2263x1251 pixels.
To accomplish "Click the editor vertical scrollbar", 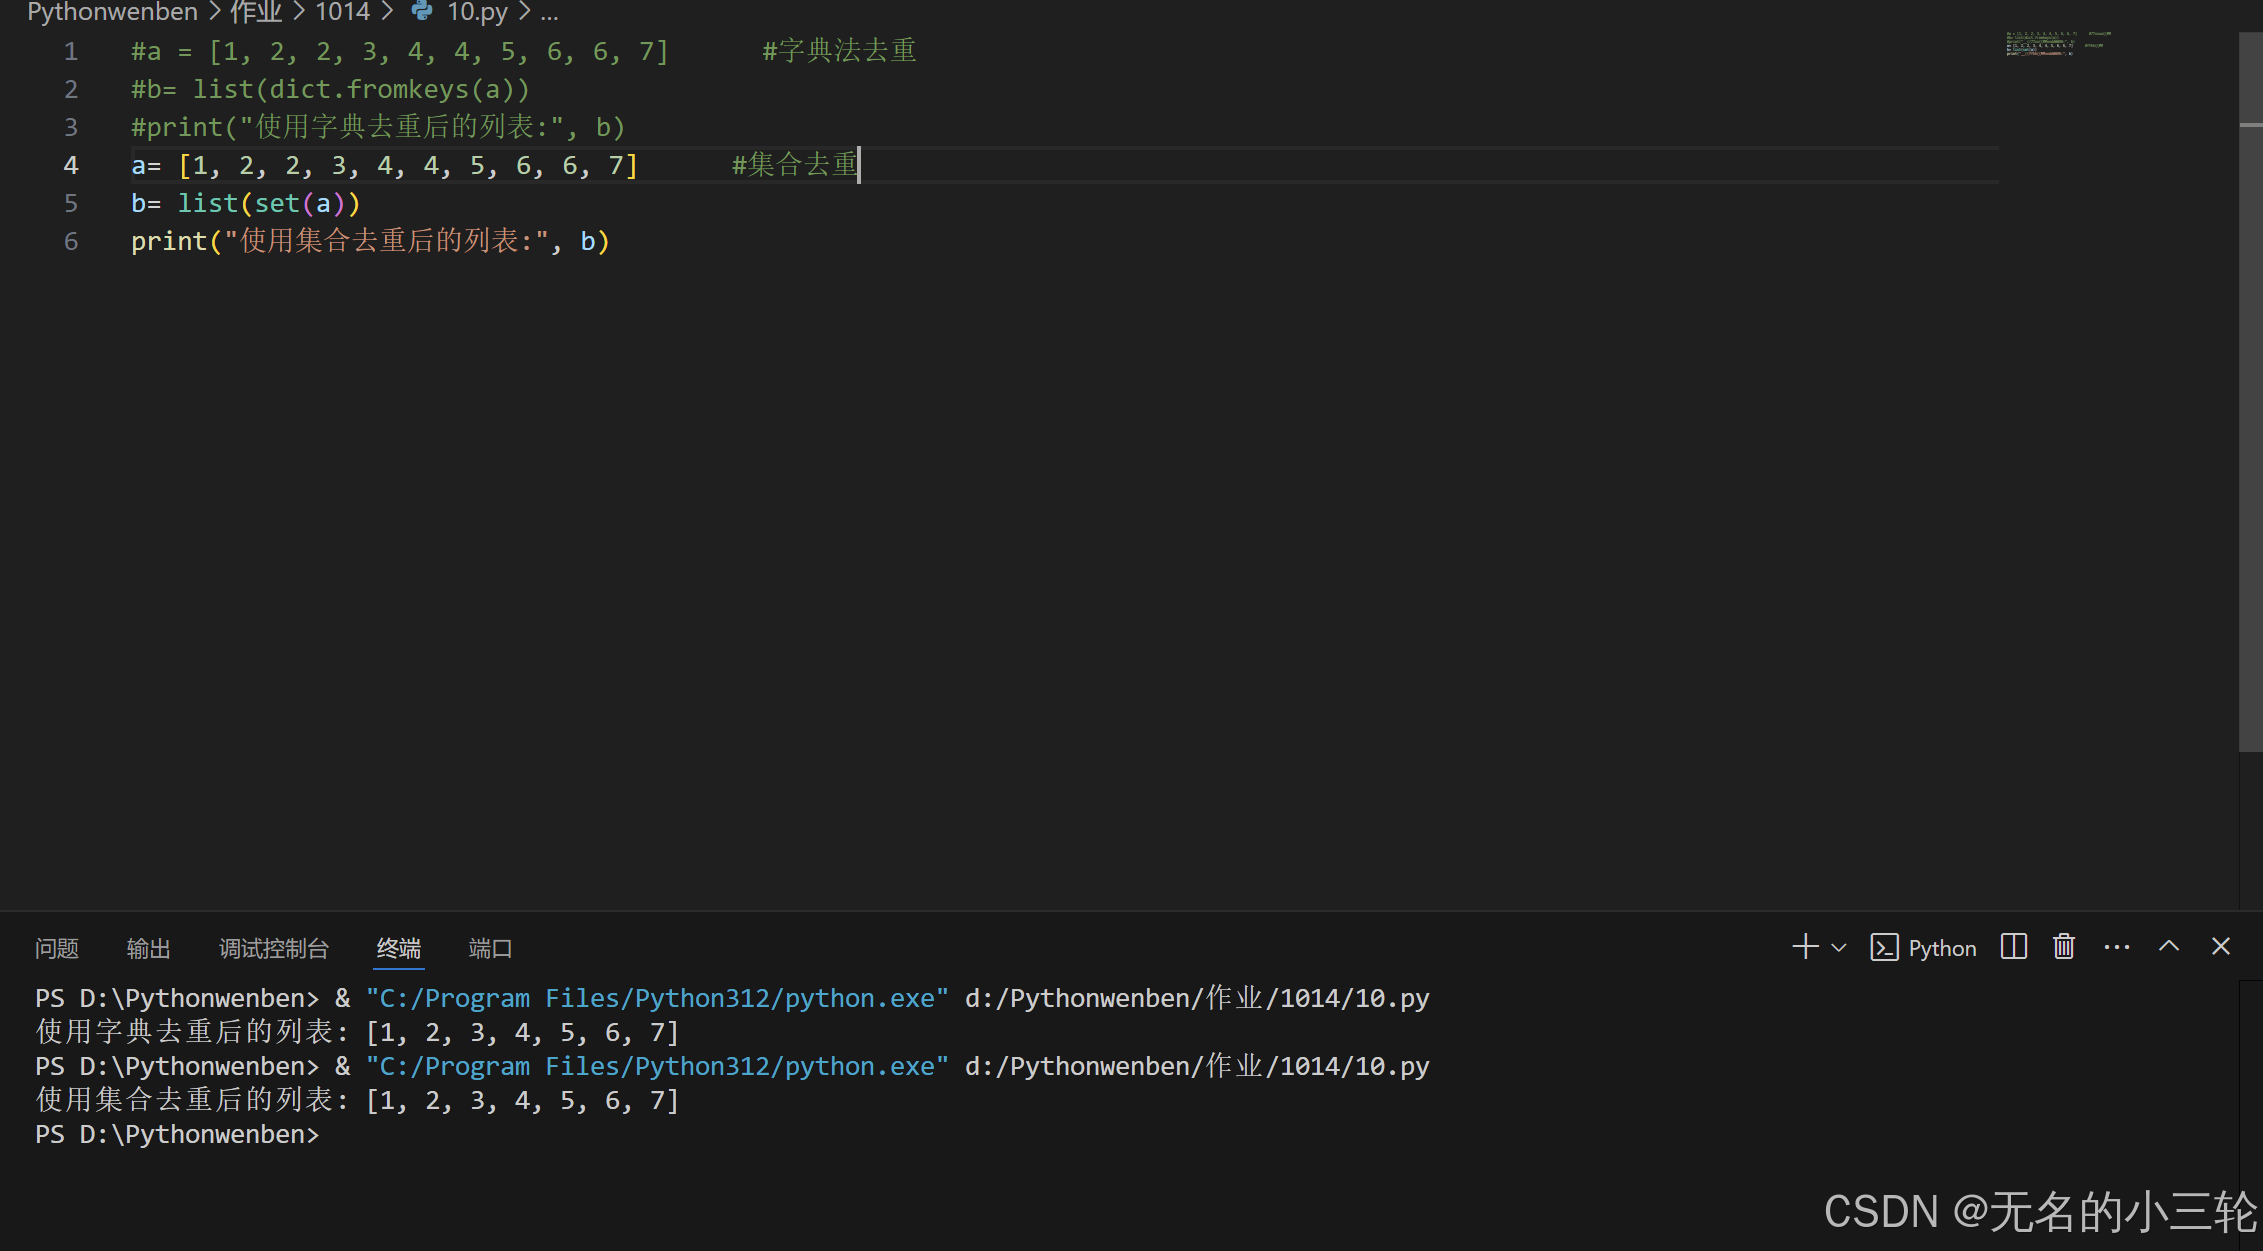I will [2250, 400].
